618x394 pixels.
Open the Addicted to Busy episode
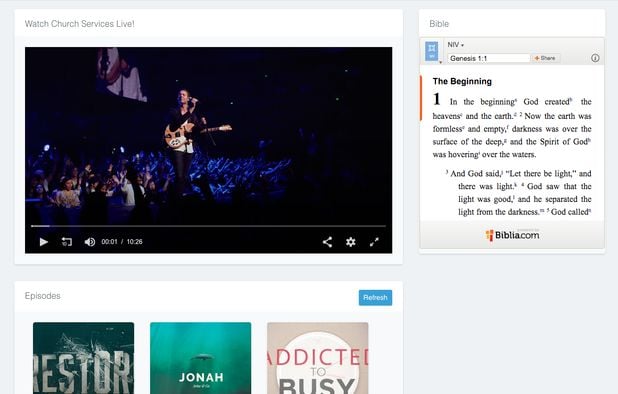click(x=317, y=358)
